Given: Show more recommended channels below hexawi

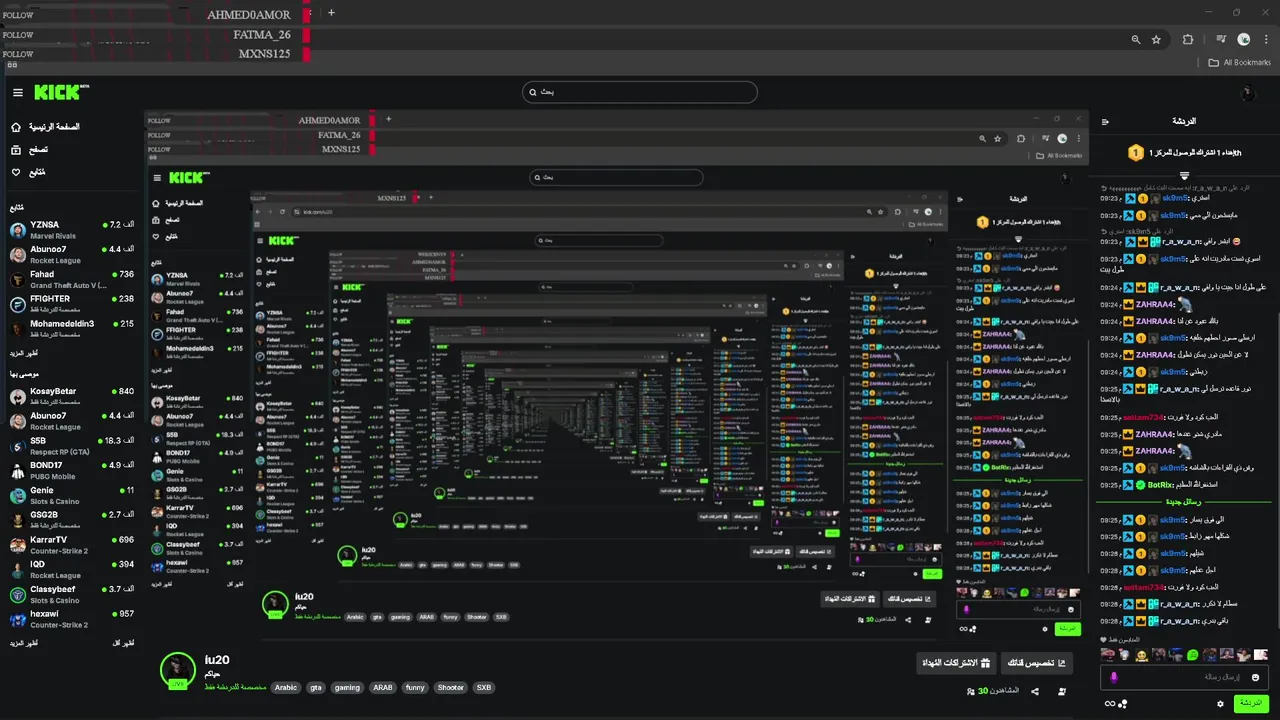Looking at the screenshot, I should (x=24, y=643).
